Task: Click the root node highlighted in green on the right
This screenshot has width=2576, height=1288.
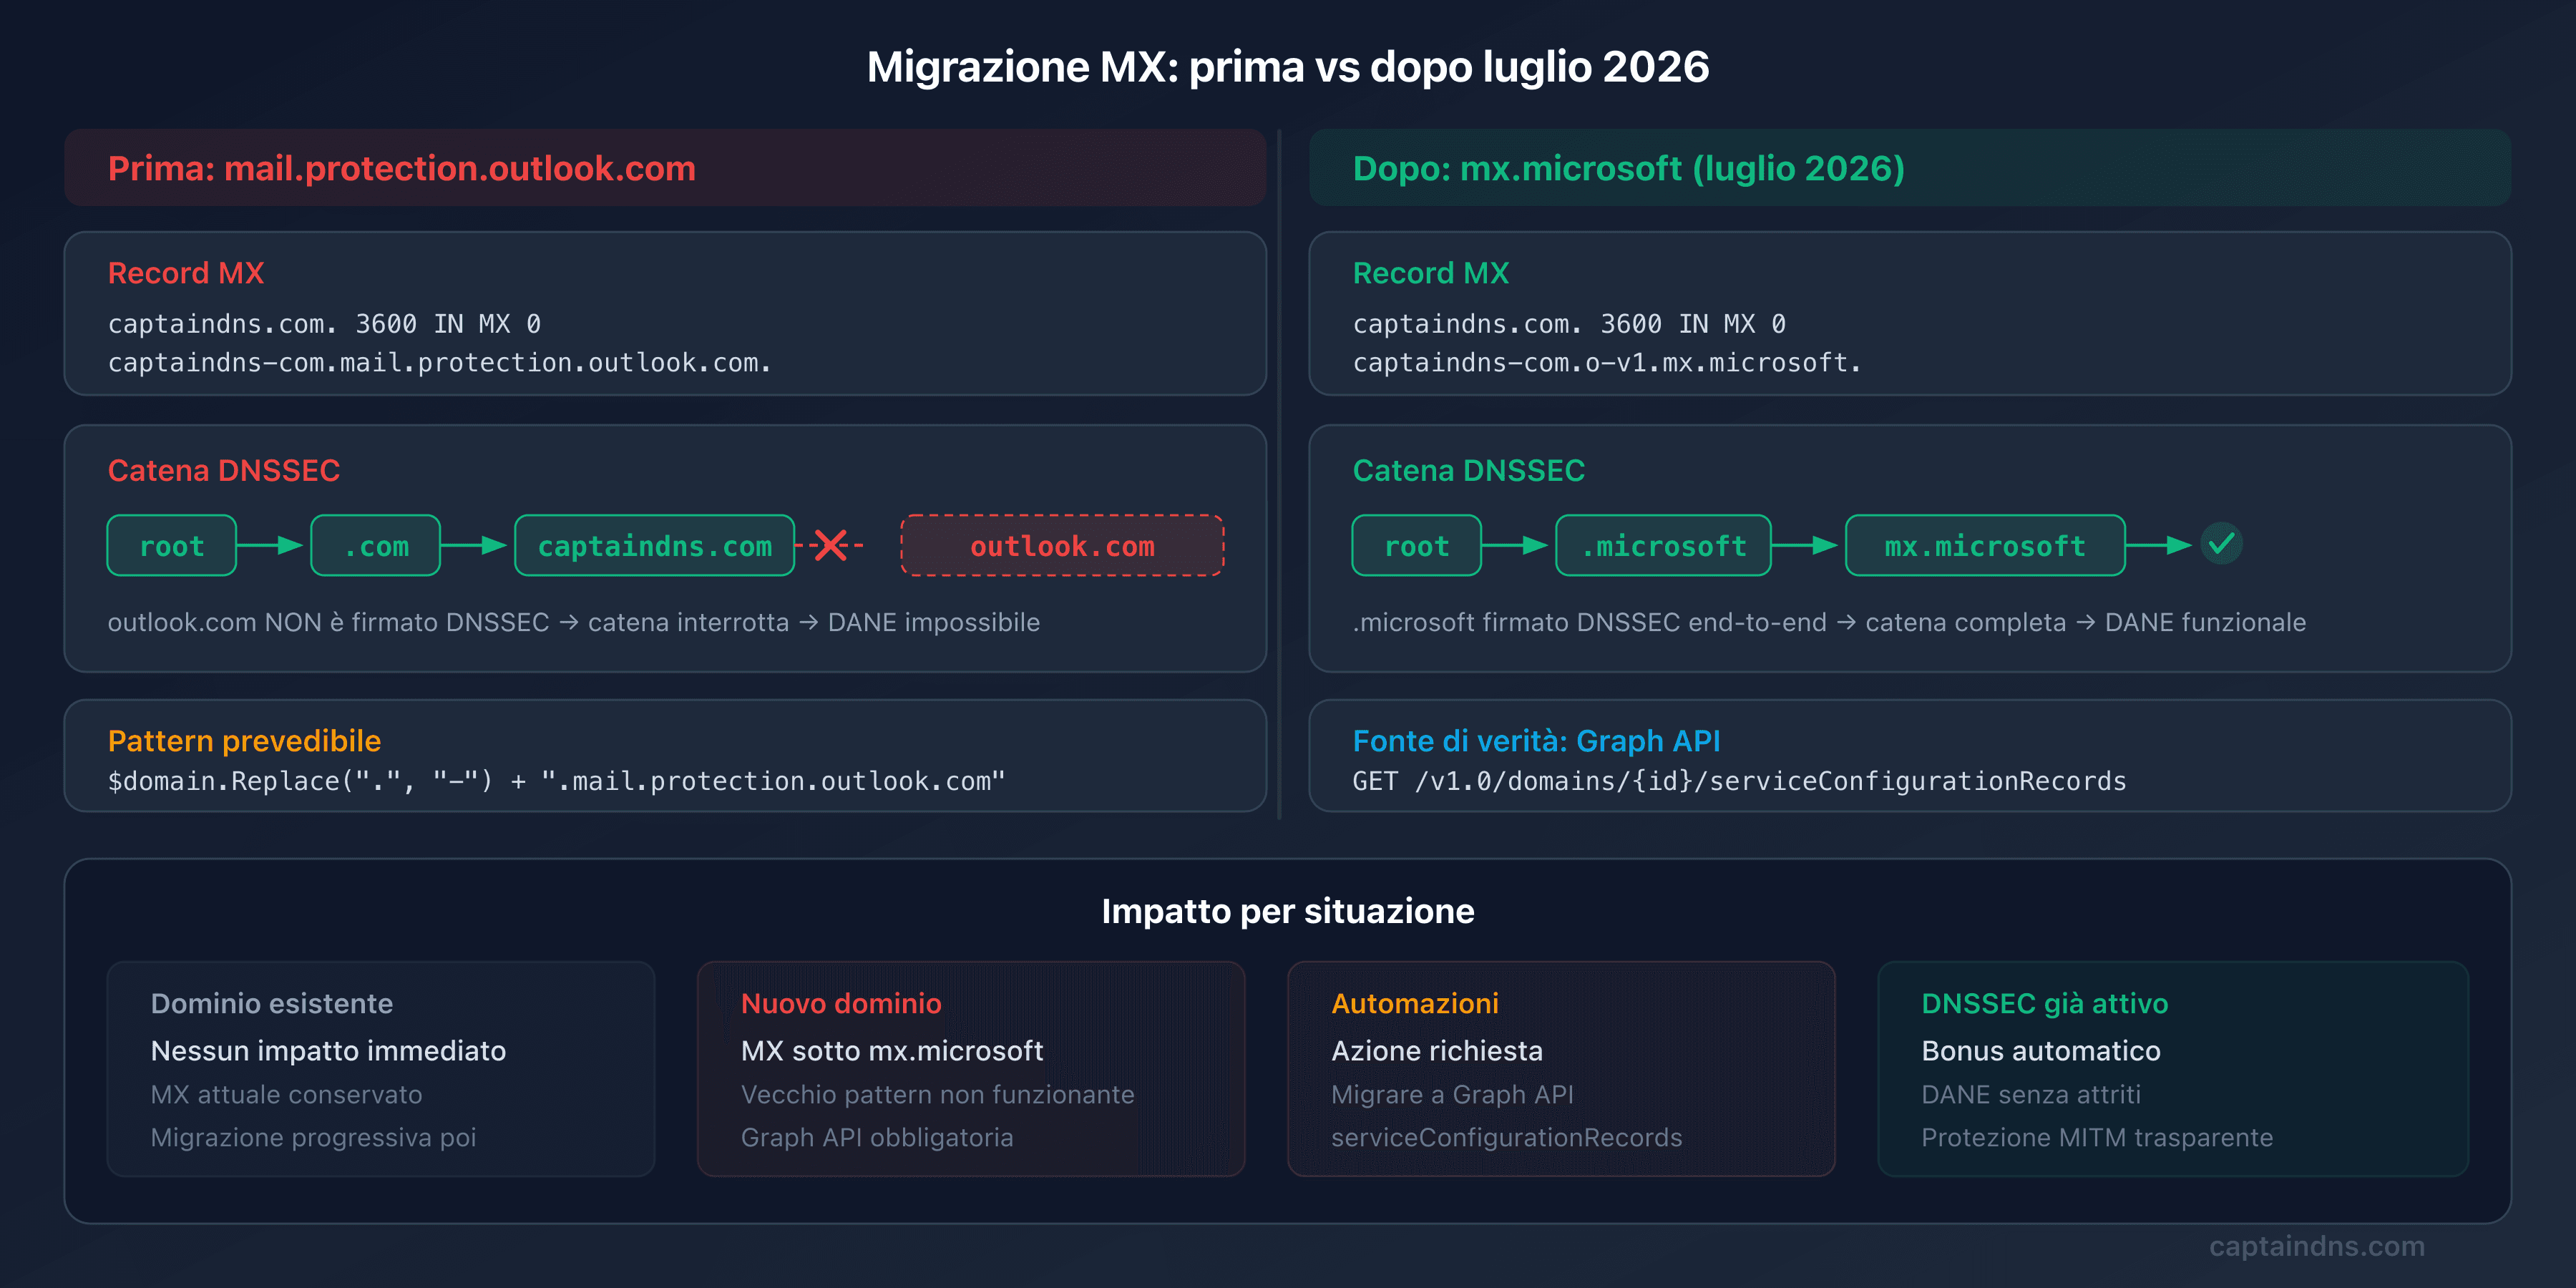Action: pos(1416,546)
